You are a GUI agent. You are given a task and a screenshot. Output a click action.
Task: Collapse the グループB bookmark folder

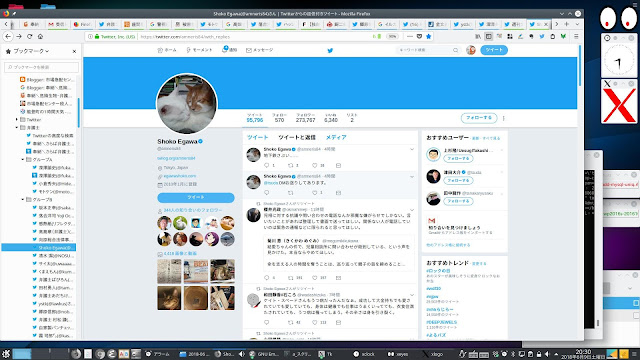tap(22, 200)
